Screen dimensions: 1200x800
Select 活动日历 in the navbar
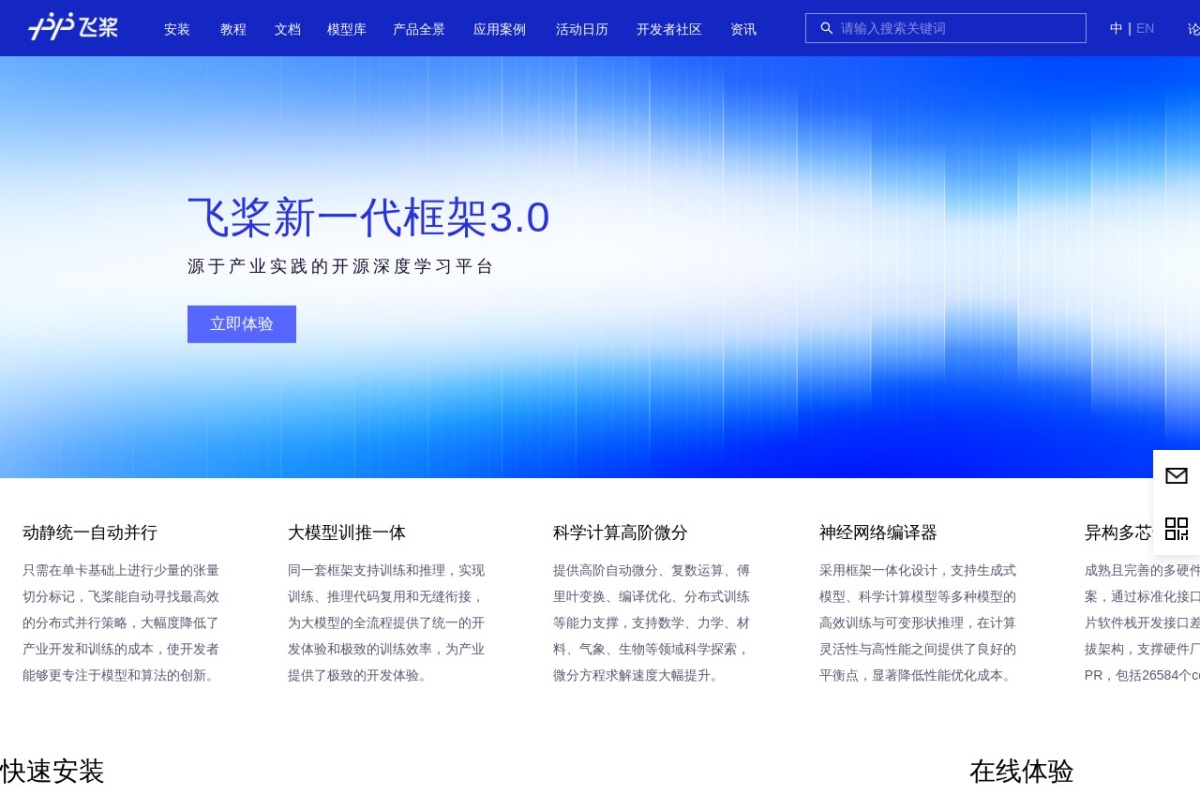582,29
